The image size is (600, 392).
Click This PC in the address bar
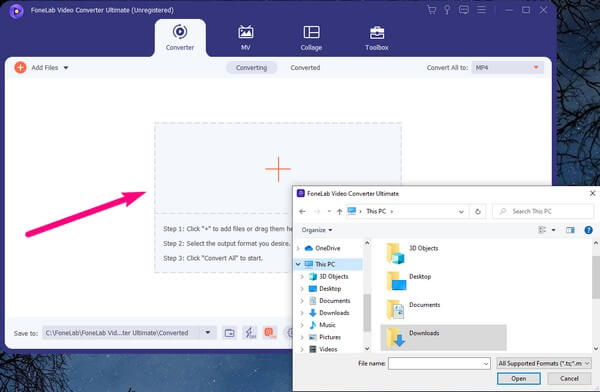(x=376, y=211)
